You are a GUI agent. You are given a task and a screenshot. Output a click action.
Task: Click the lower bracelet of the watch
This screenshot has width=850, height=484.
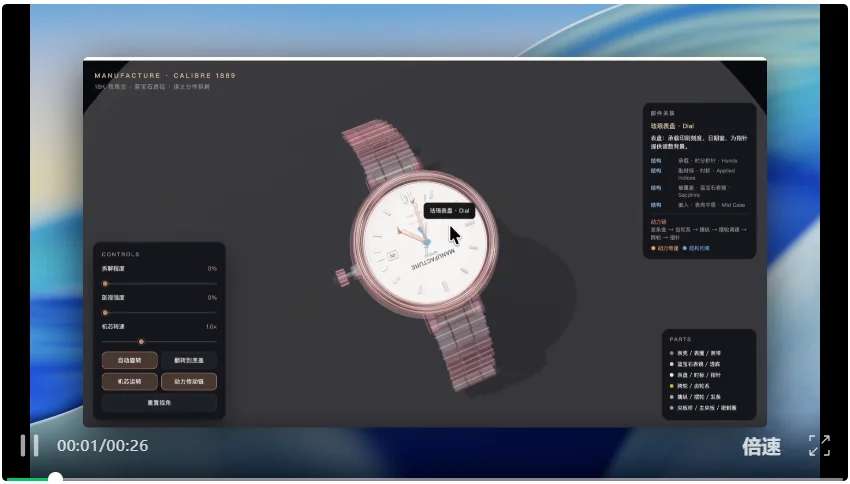click(462, 347)
